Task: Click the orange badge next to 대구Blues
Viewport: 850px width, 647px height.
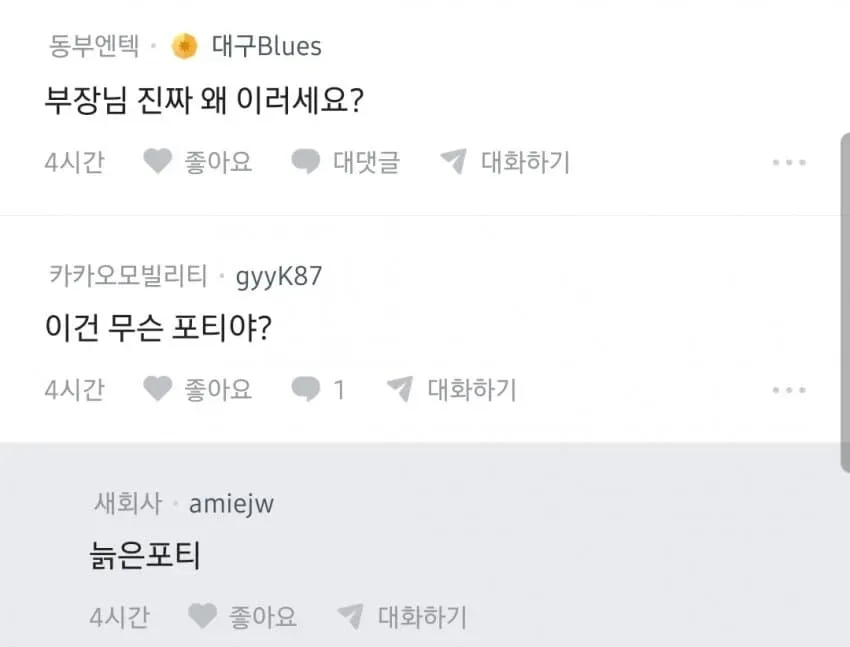Action: [x=185, y=46]
